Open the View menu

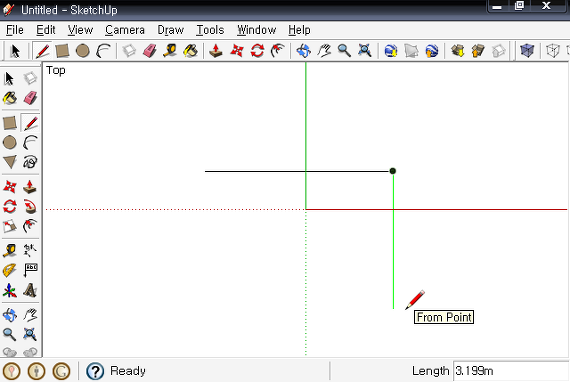tap(80, 30)
